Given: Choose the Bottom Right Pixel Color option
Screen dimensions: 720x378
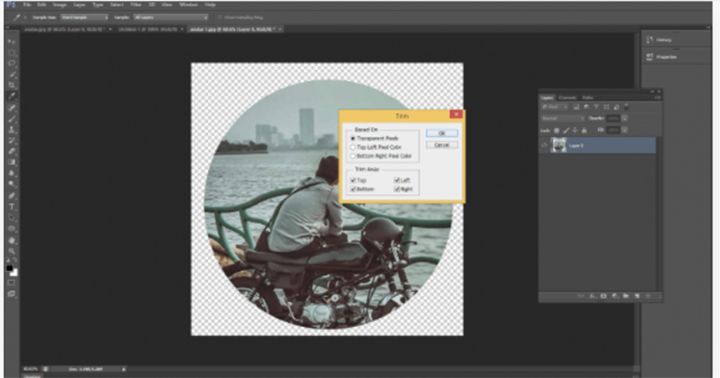Looking at the screenshot, I should [x=353, y=156].
